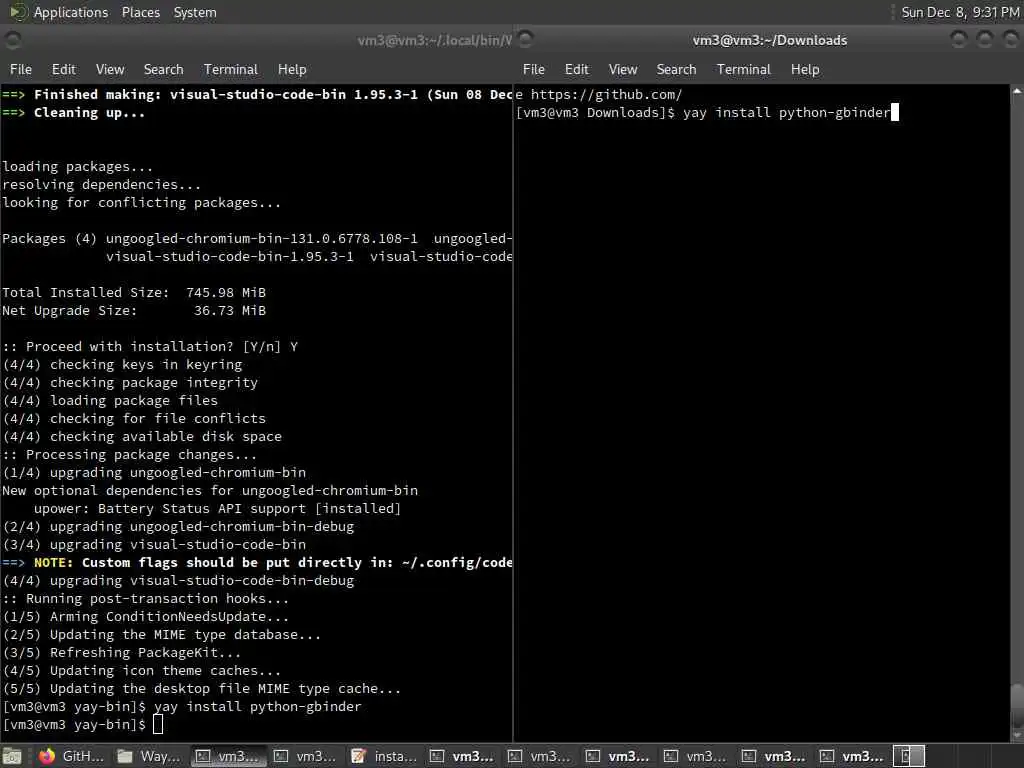Select the highlighted active vm3 terminal taskbar entry
The height and width of the screenshot is (768, 1024).
coord(228,756)
